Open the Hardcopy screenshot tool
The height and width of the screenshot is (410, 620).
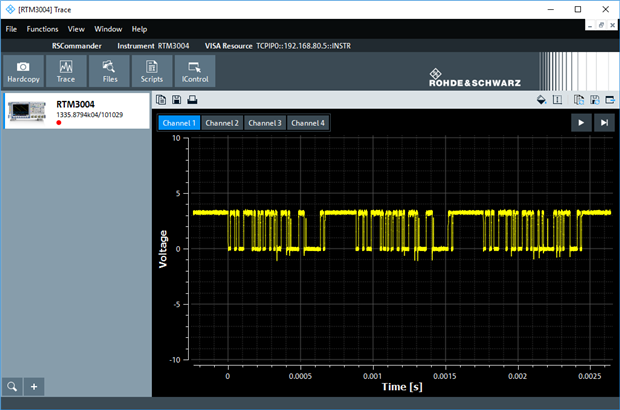[22, 71]
